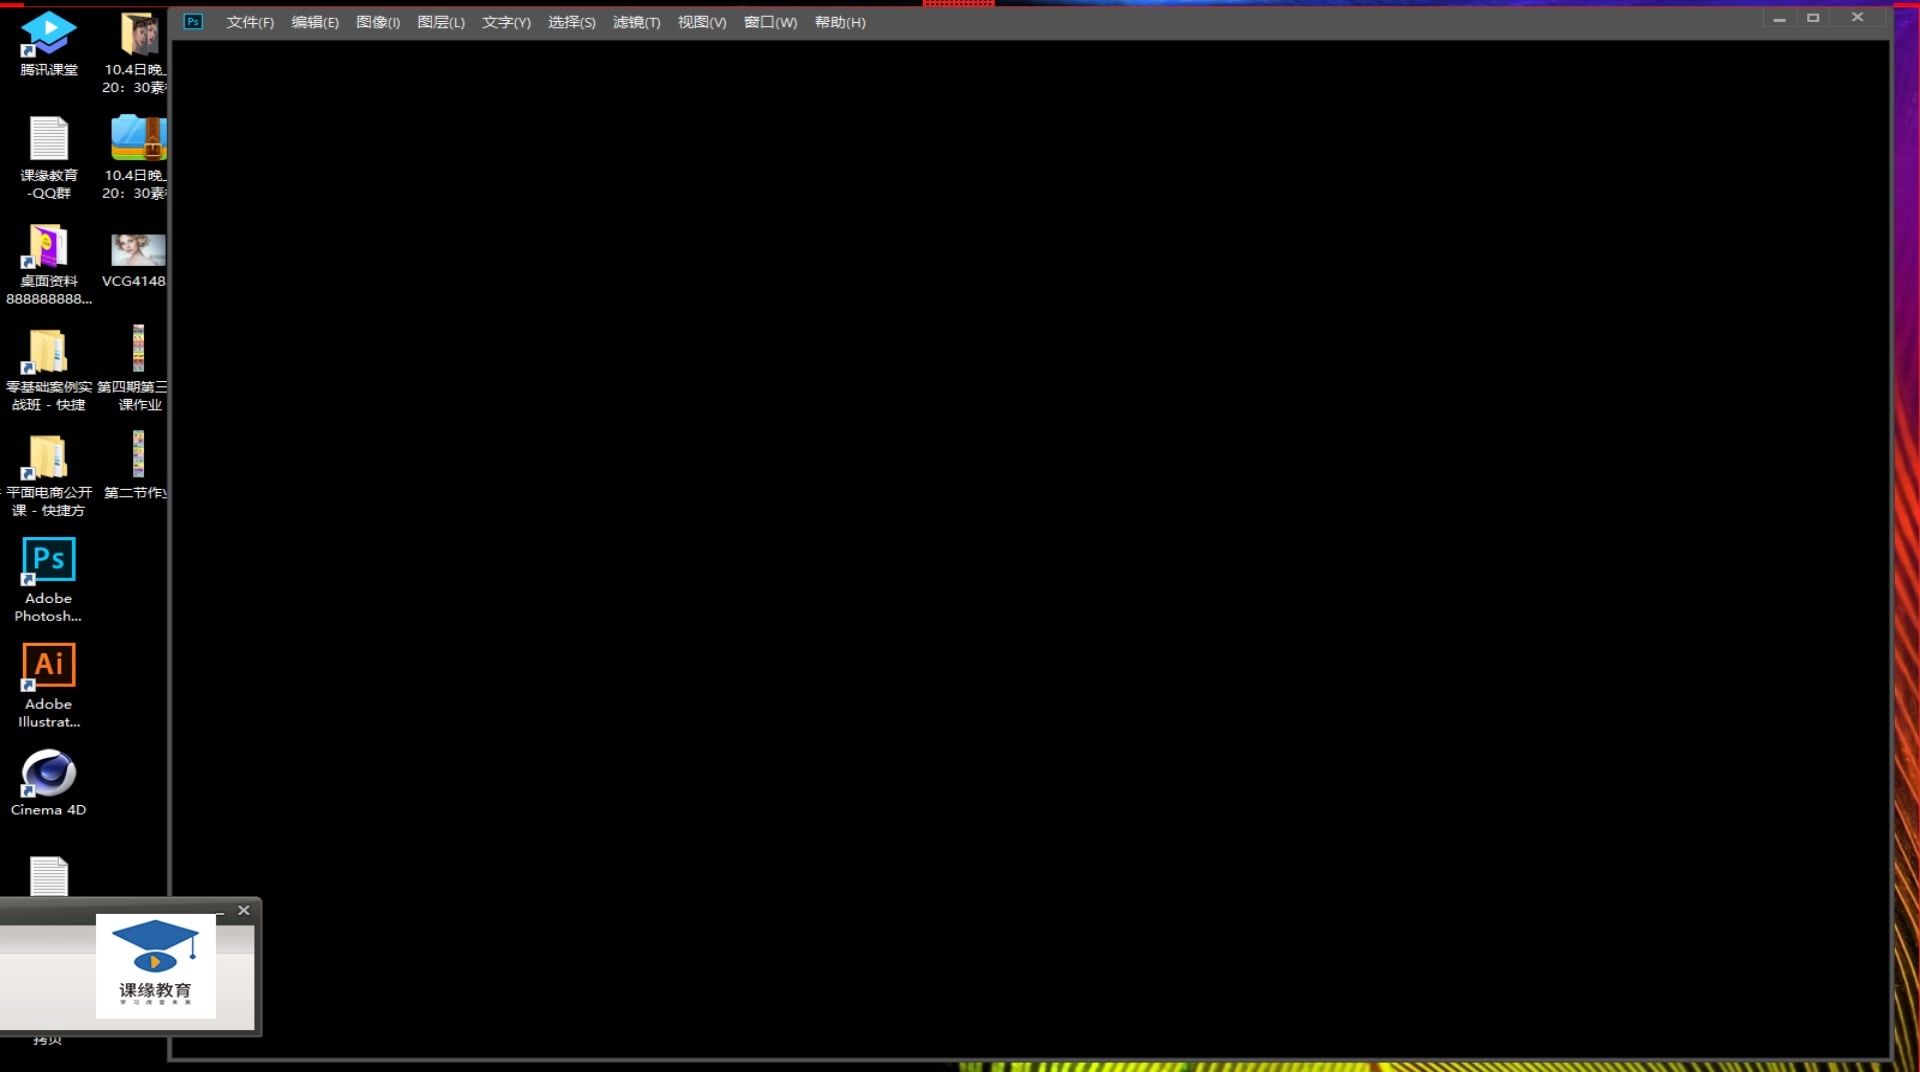Select the 课缘教育-QQ群 text file icon
The height and width of the screenshot is (1072, 1920).
pos(48,158)
